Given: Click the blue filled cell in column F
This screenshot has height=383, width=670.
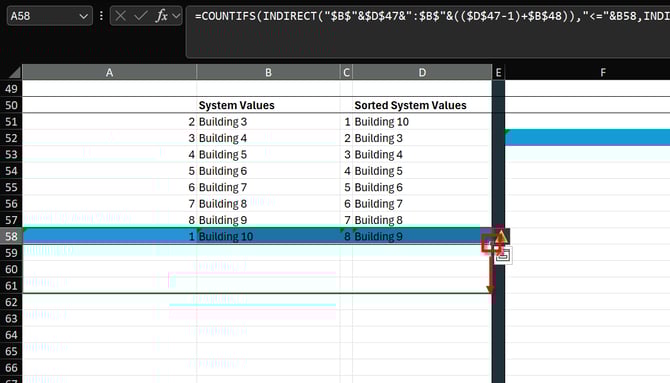Looking at the screenshot, I should [x=588, y=138].
